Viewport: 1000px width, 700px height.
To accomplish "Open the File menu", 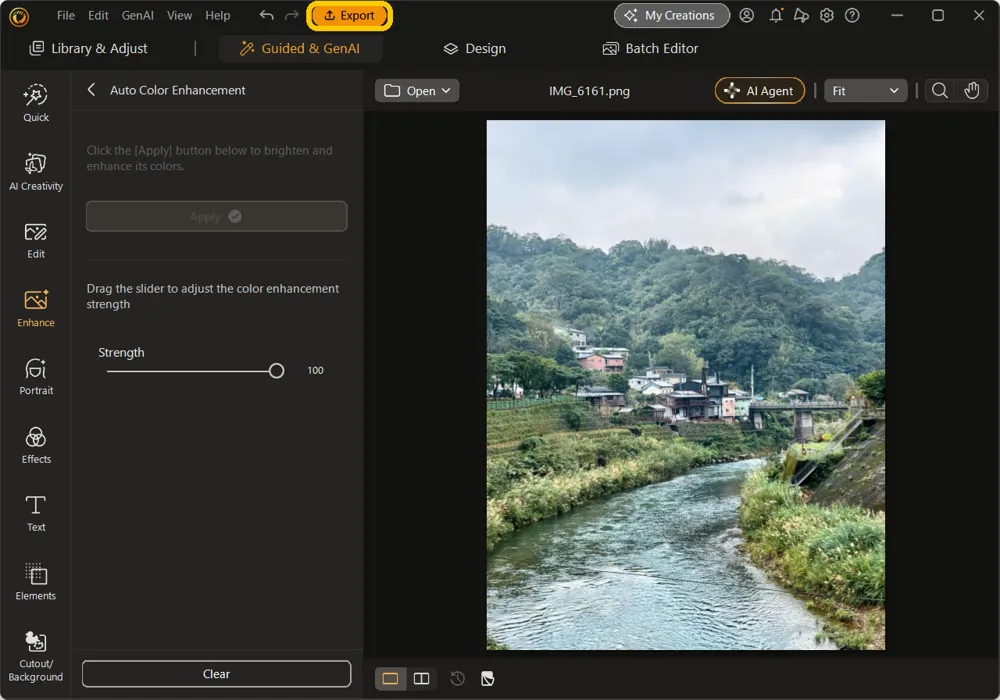I will click(x=66, y=15).
